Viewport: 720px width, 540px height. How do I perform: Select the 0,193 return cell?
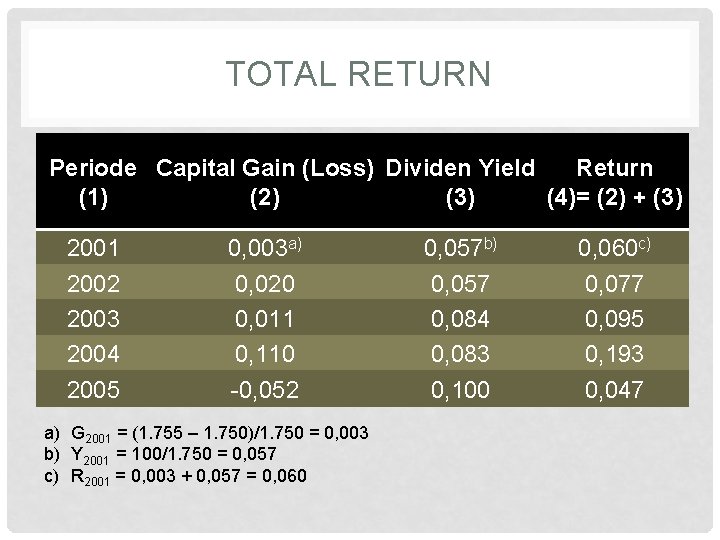coord(613,354)
